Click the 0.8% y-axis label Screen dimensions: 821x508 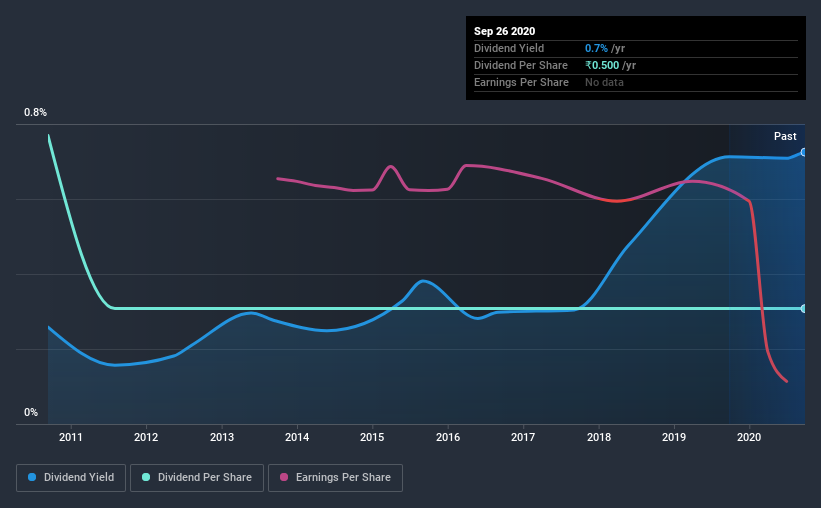(x=35, y=113)
